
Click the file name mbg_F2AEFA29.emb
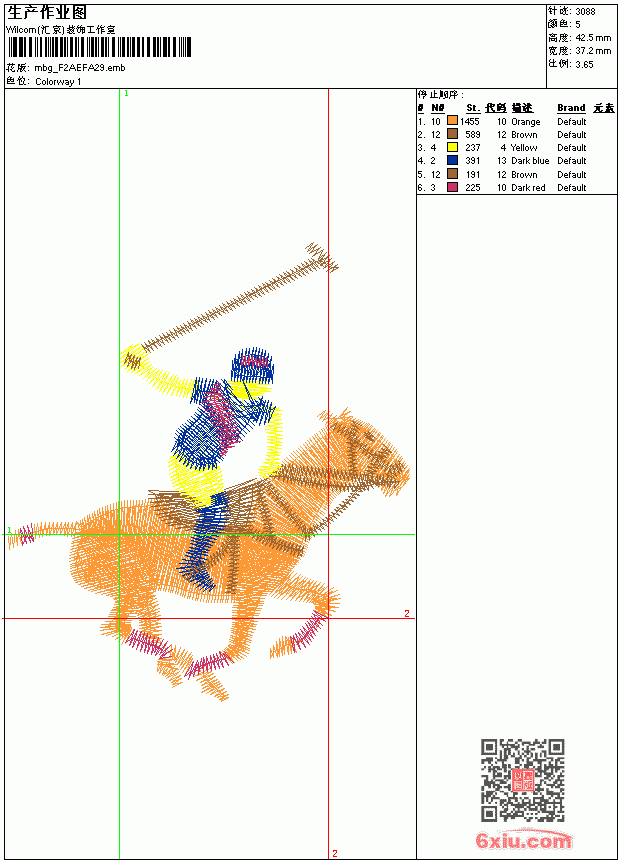[80, 68]
